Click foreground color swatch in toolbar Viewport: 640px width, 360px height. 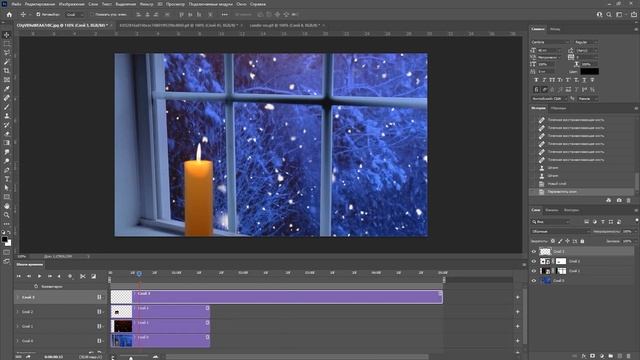(x=4, y=239)
